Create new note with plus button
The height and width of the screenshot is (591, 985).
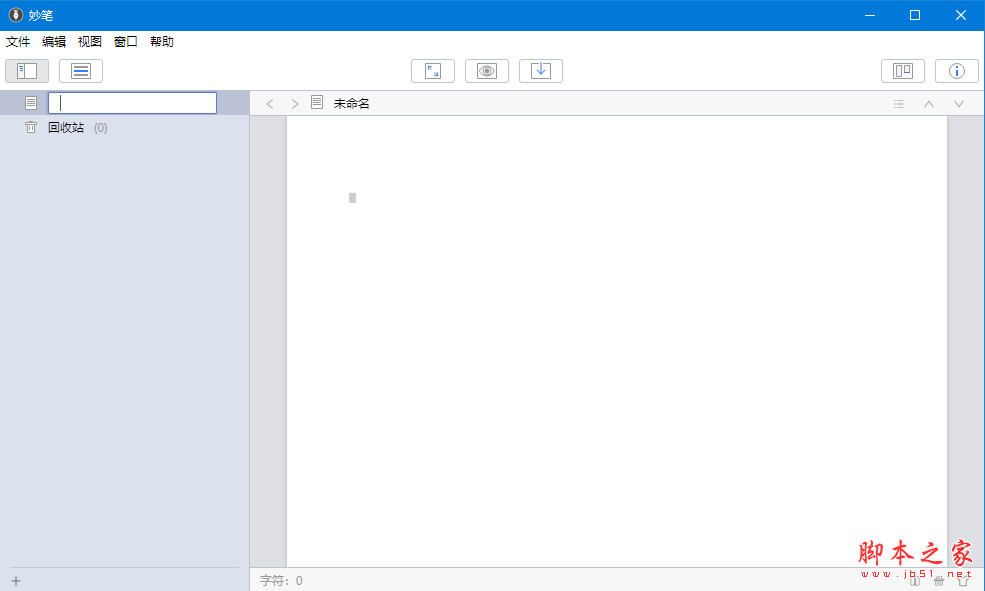click(16, 580)
